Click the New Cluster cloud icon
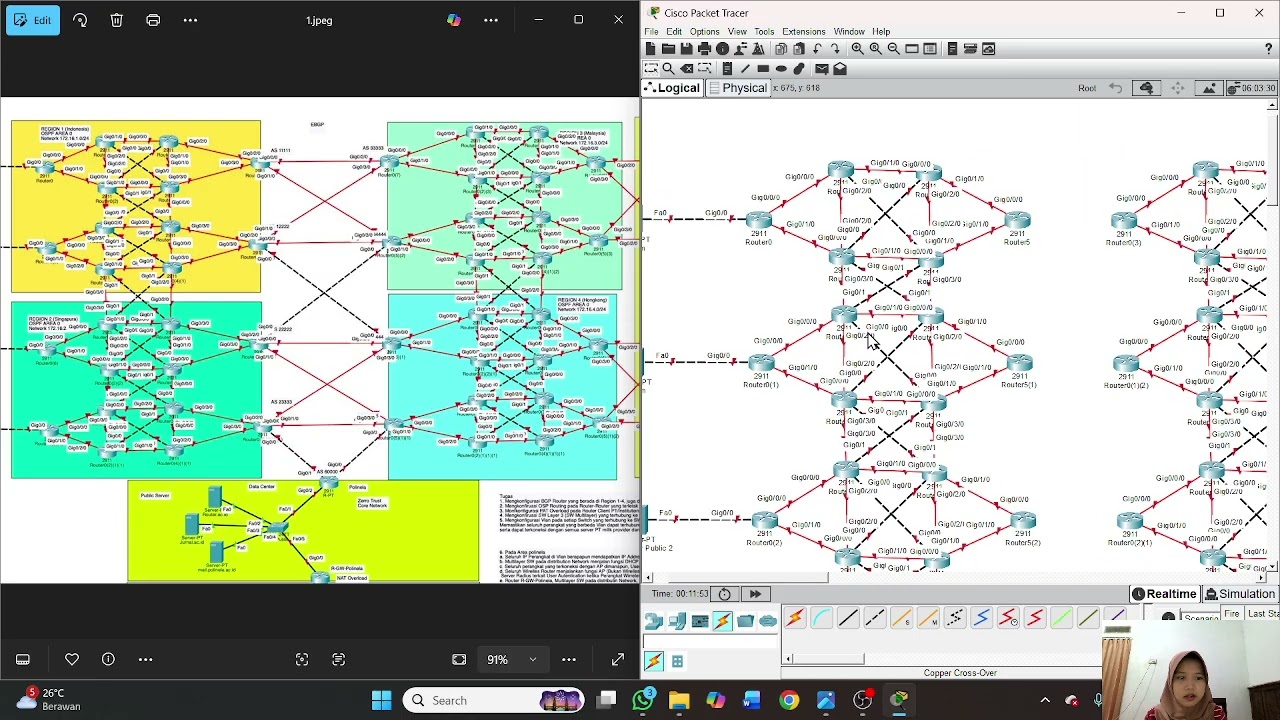 point(1146,88)
